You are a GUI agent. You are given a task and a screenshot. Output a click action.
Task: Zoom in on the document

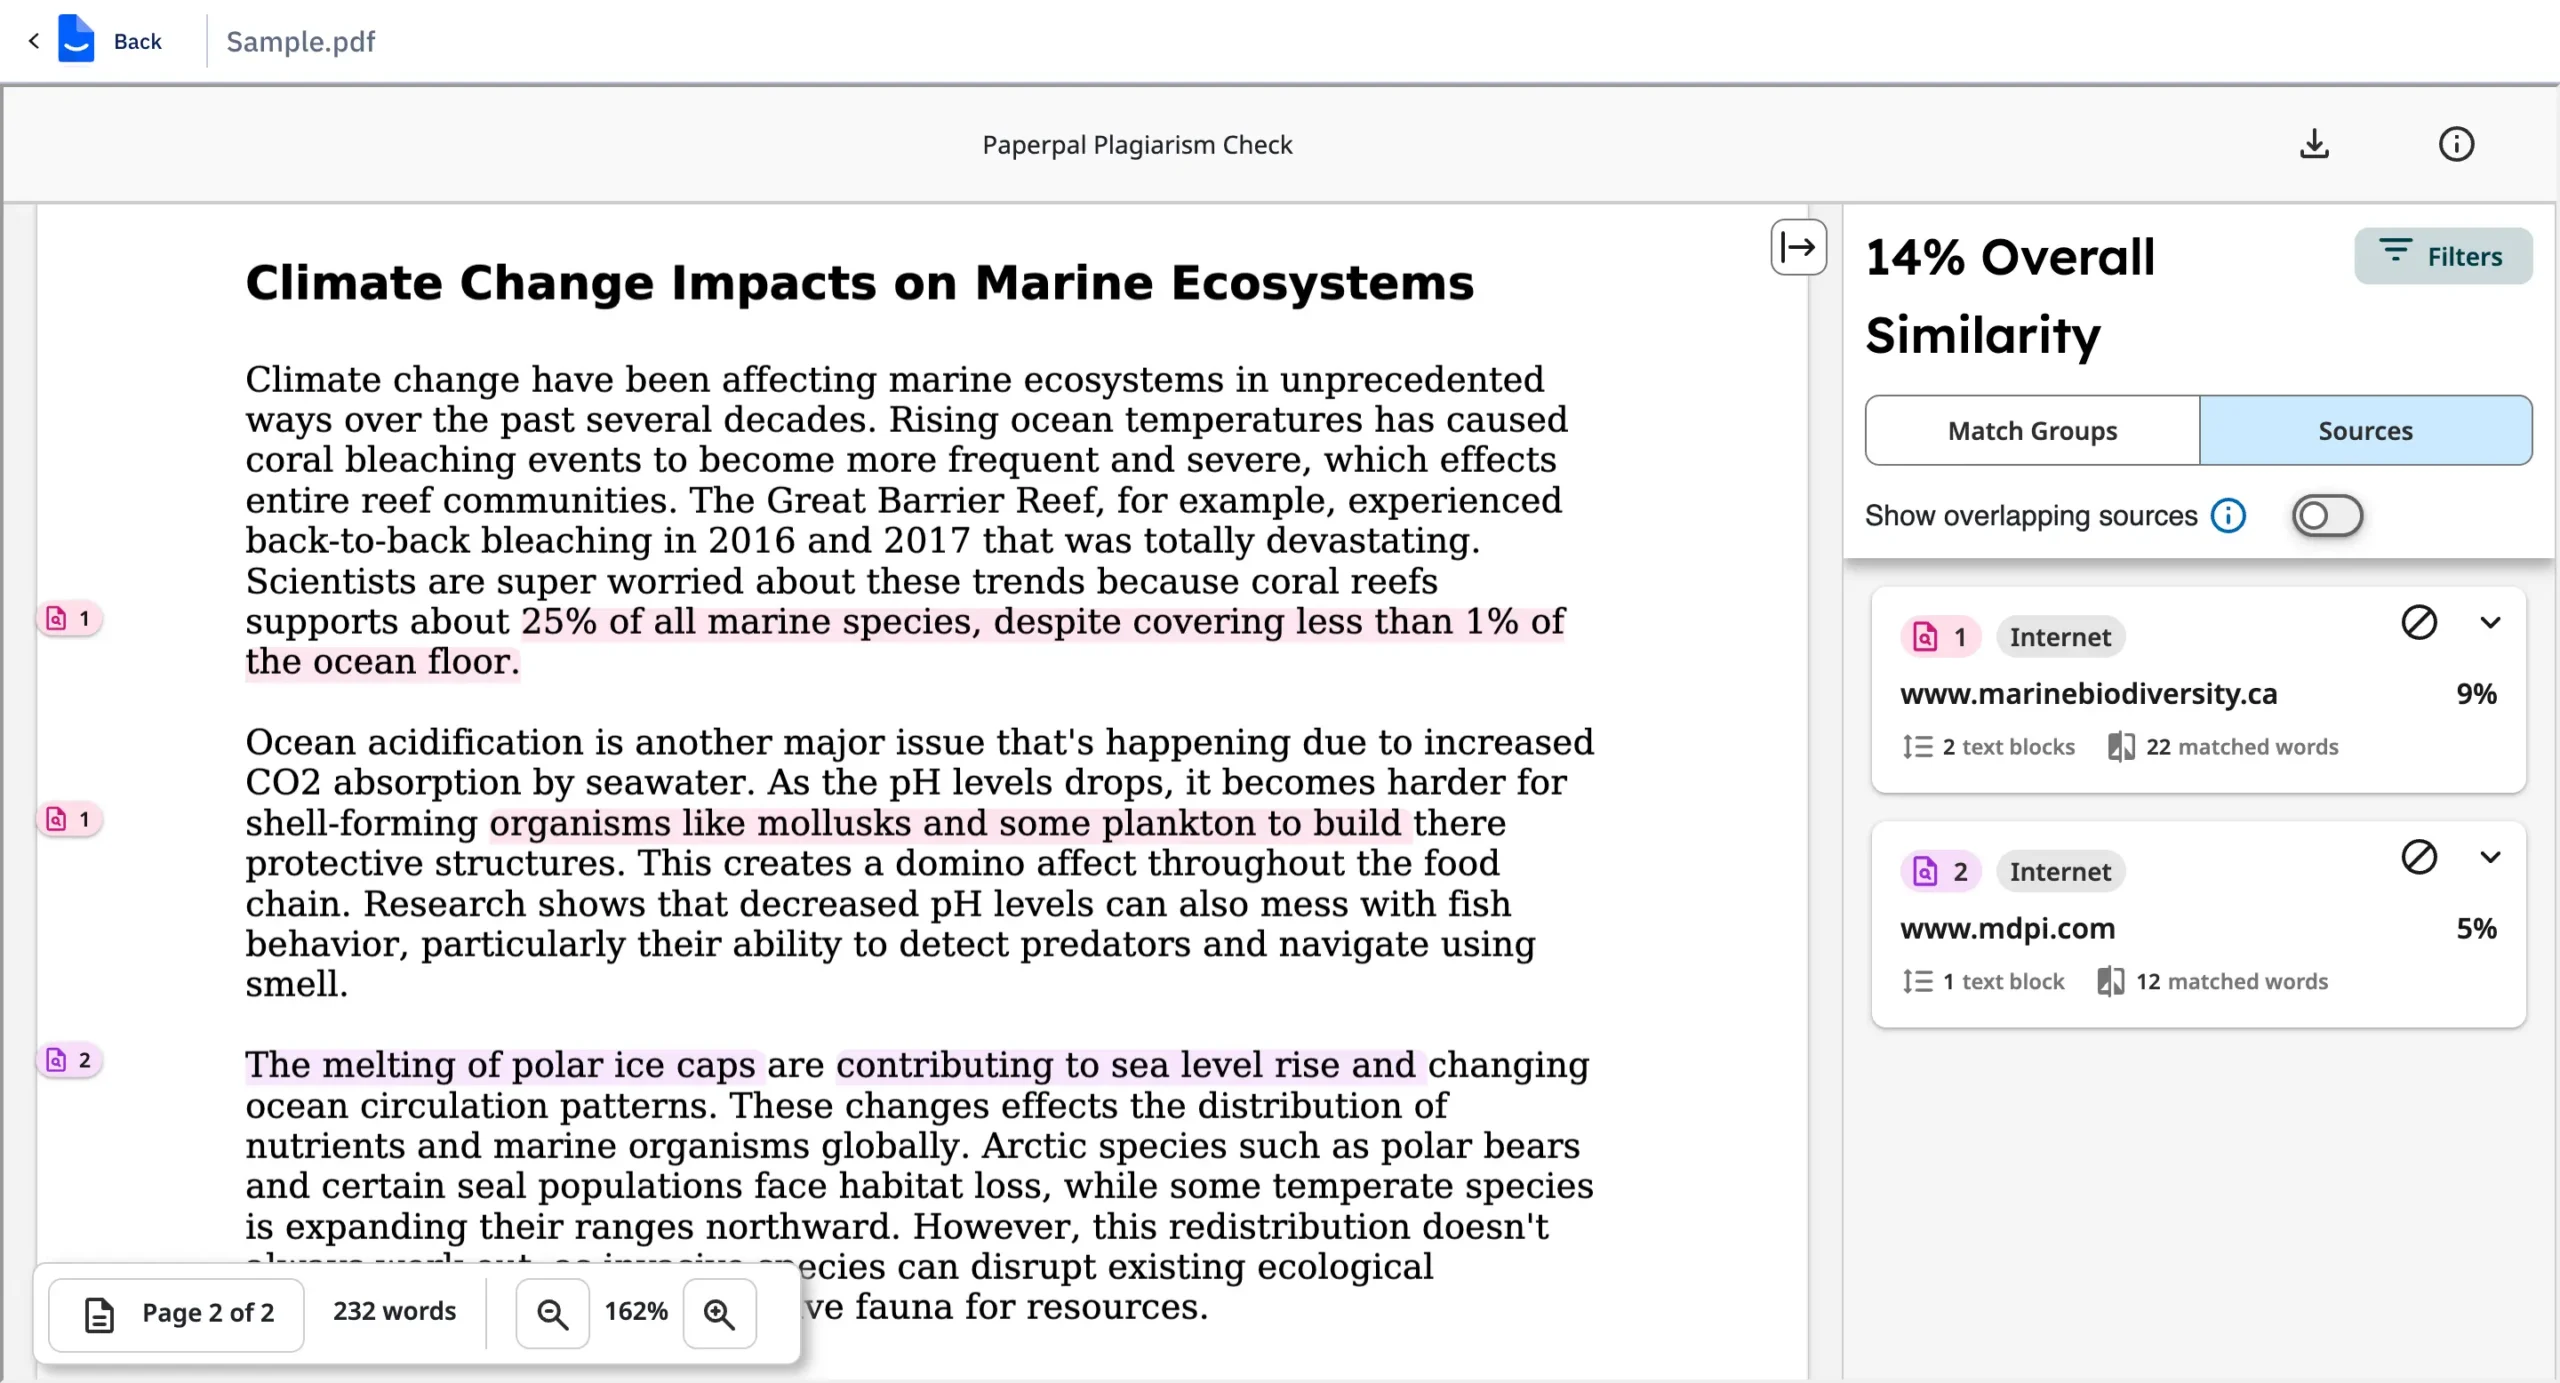coord(719,1314)
